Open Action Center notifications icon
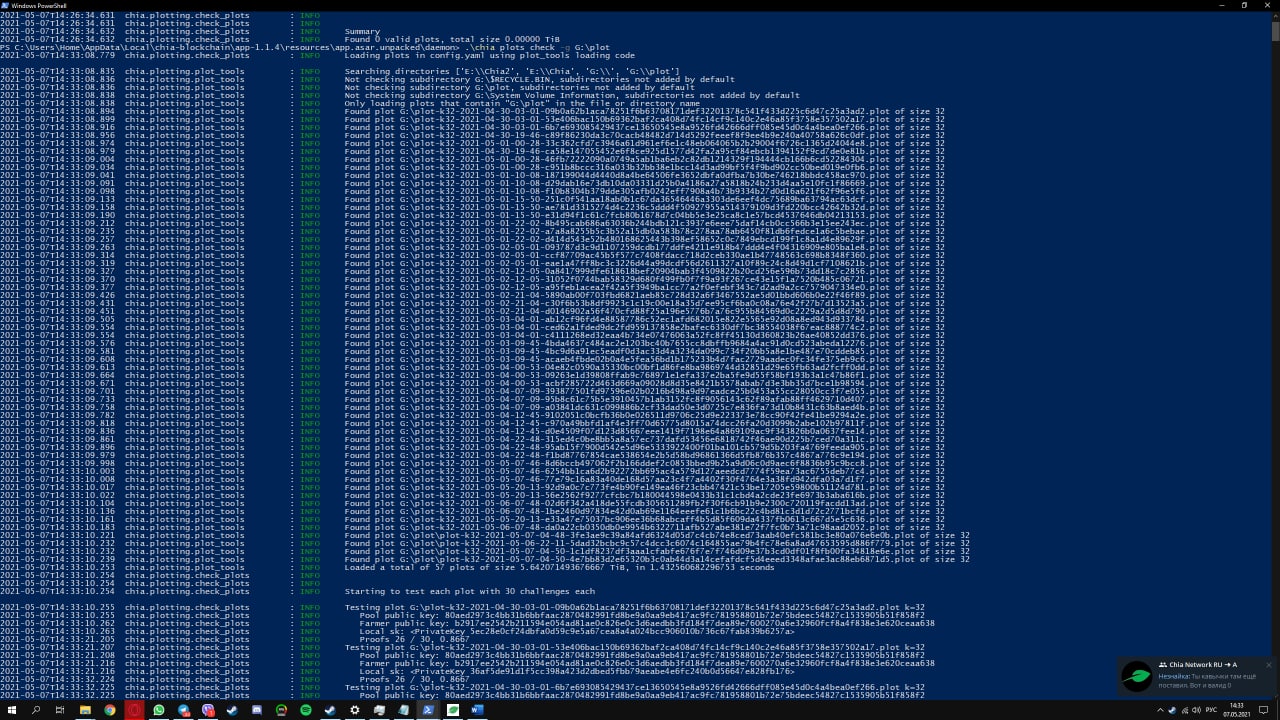The width and height of the screenshot is (1280, 720). (x=1263, y=710)
